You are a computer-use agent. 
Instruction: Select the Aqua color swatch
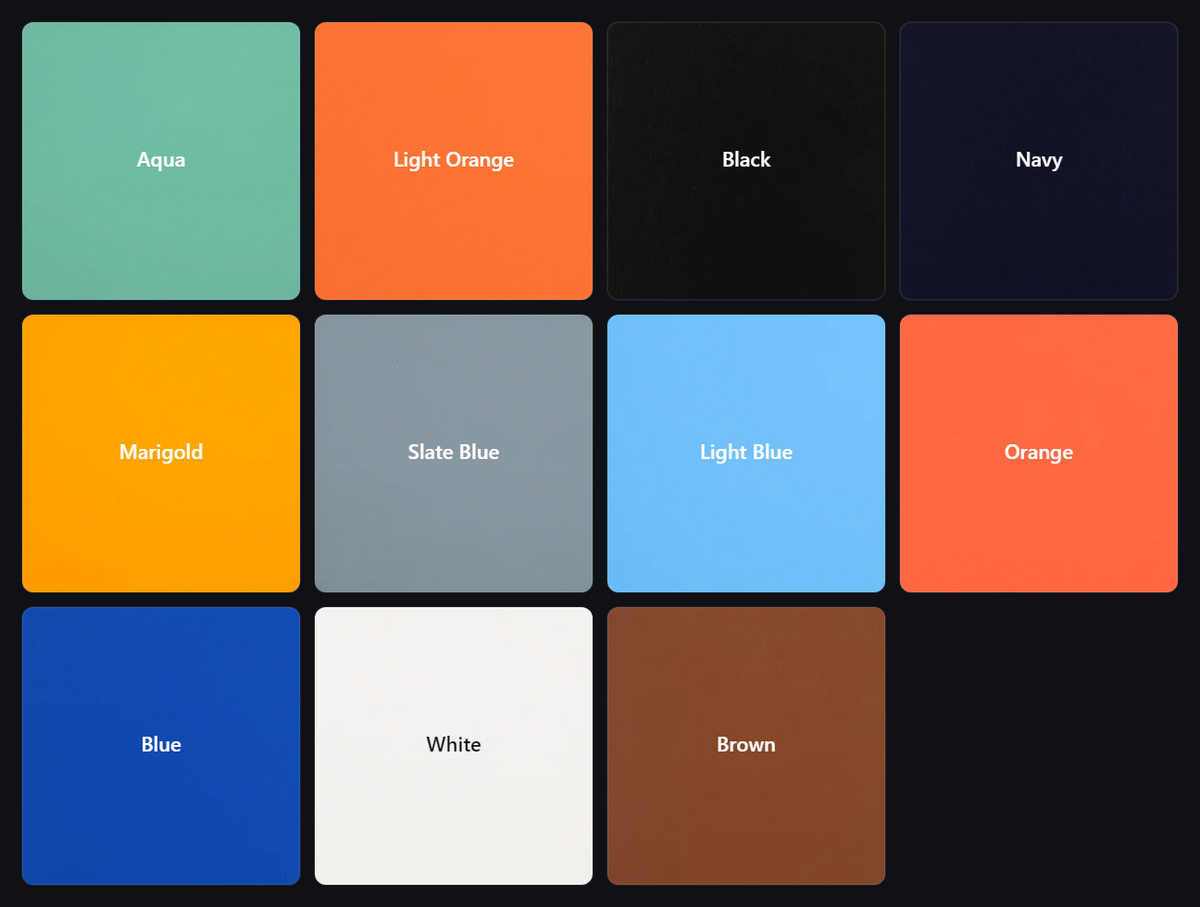tap(161, 161)
